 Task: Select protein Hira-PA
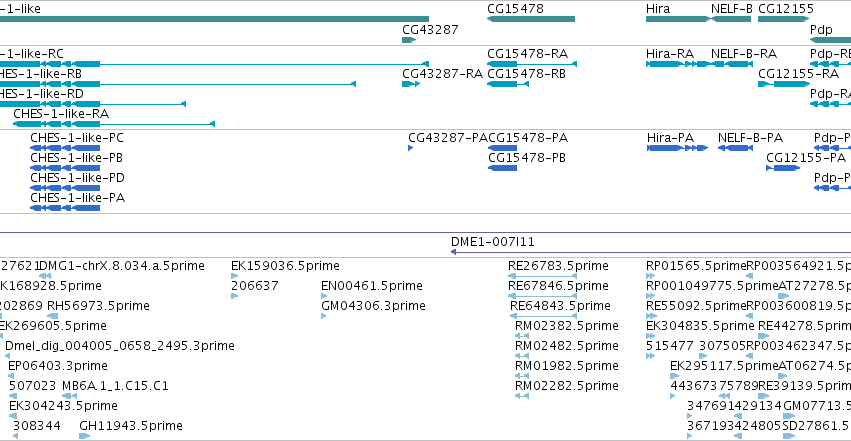tap(678, 148)
